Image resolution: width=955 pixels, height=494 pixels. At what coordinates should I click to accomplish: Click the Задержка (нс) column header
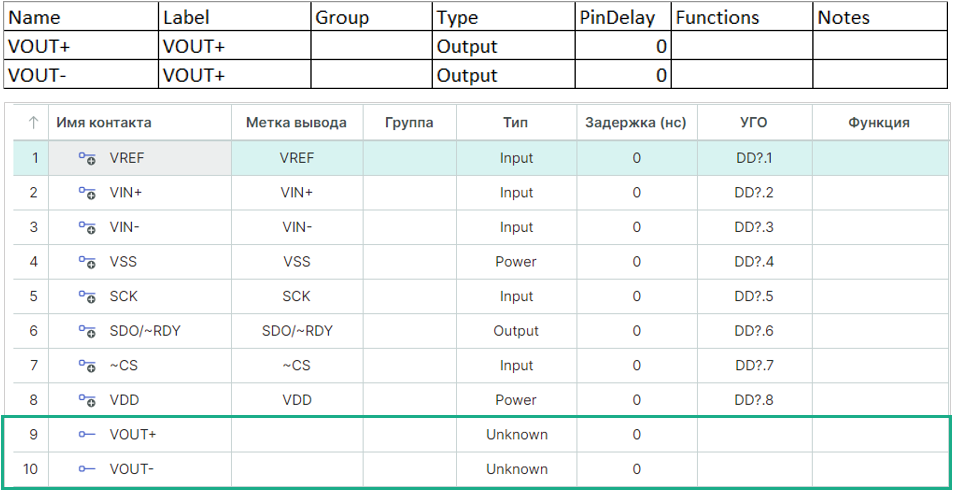[x=636, y=123]
